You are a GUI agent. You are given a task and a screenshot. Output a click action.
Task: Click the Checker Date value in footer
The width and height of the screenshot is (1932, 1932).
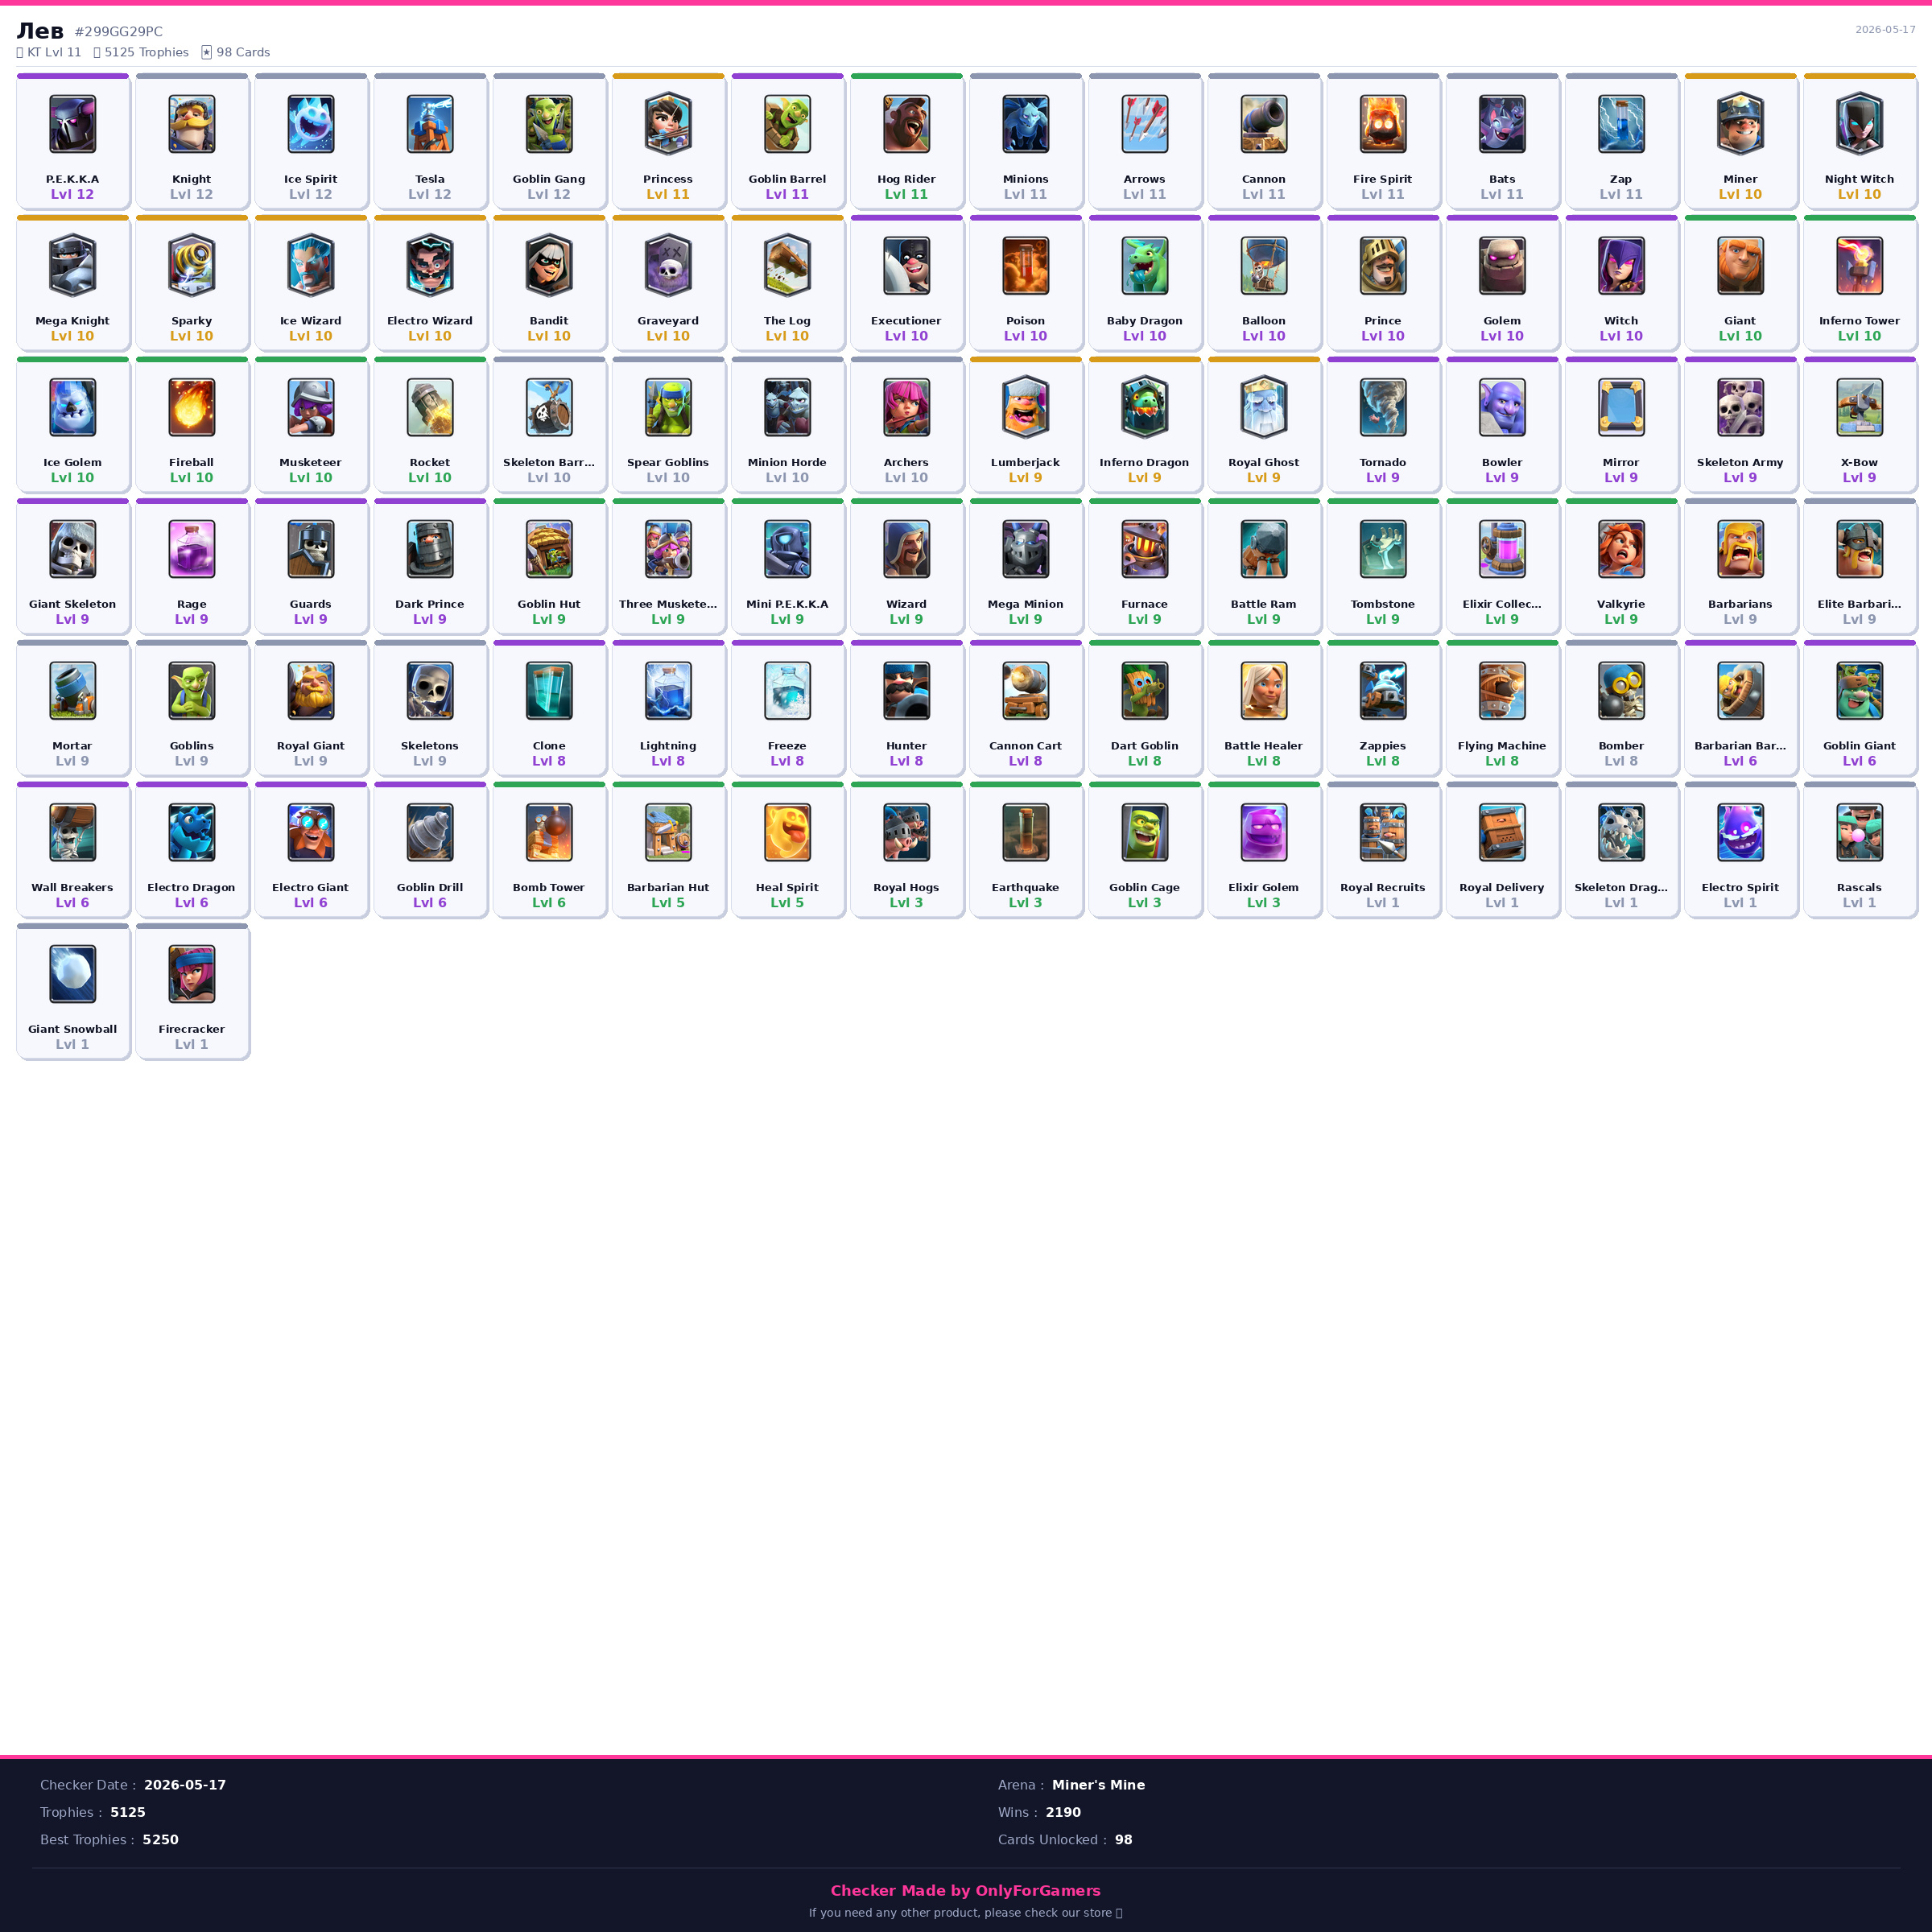pyautogui.click(x=185, y=1785)
